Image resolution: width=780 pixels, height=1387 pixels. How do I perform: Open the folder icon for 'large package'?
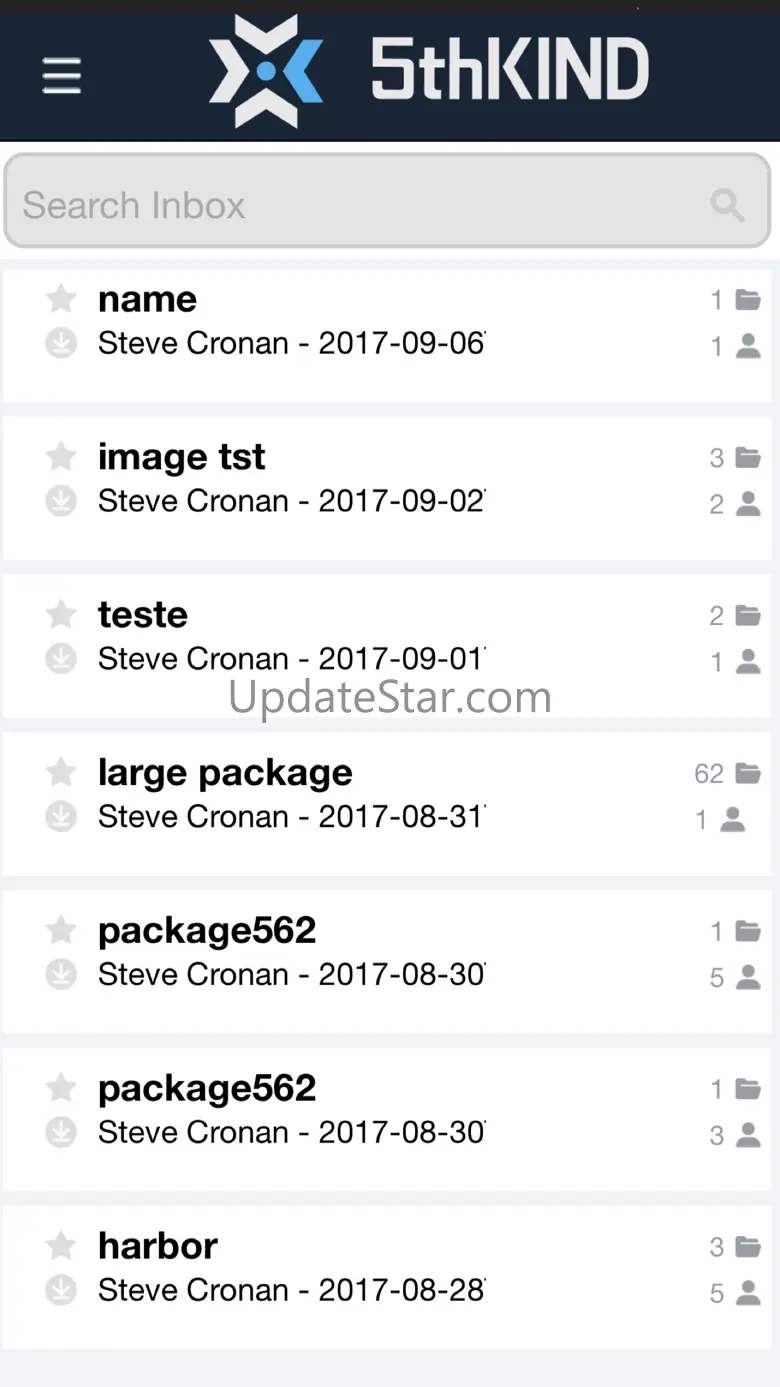pyautogui.click(x=747, y=773)
